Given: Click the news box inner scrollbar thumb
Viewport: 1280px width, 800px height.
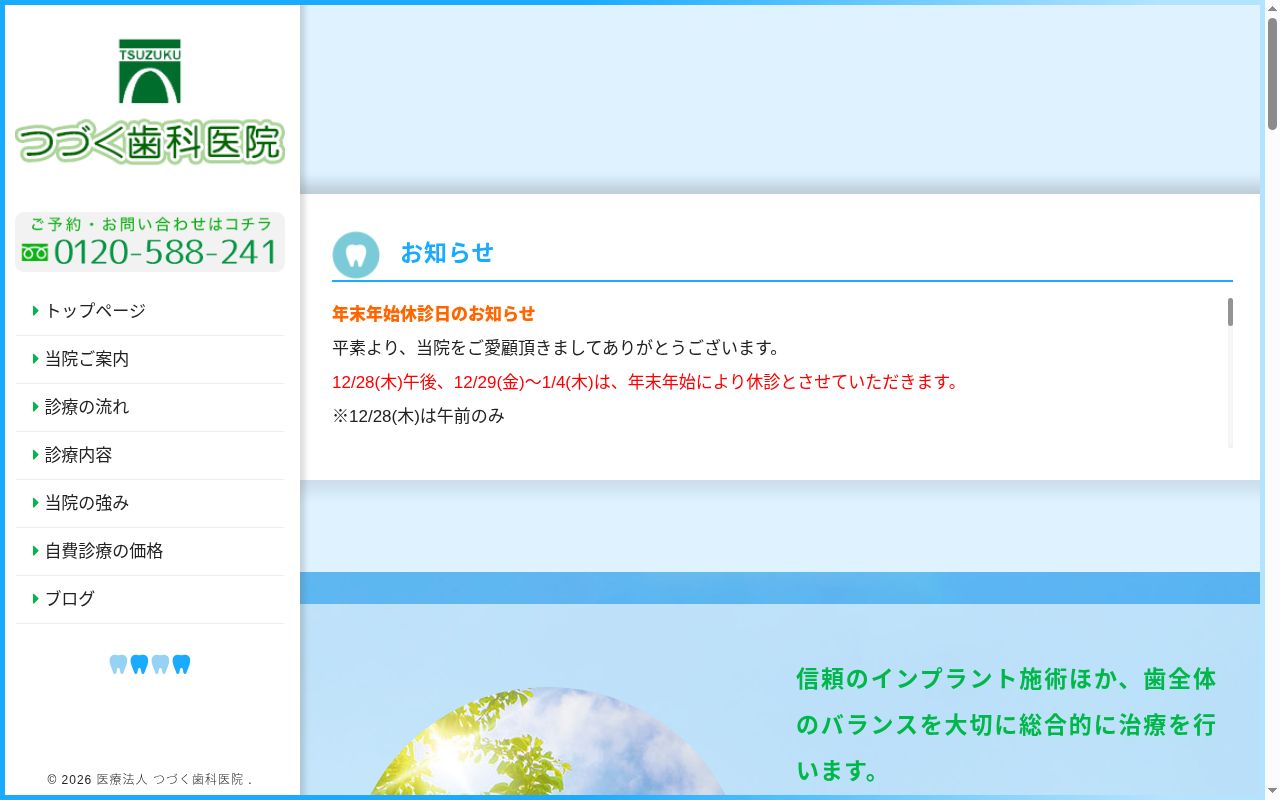Looking at the screenshot, I should pyautogui.click(x=1230, y=312).
